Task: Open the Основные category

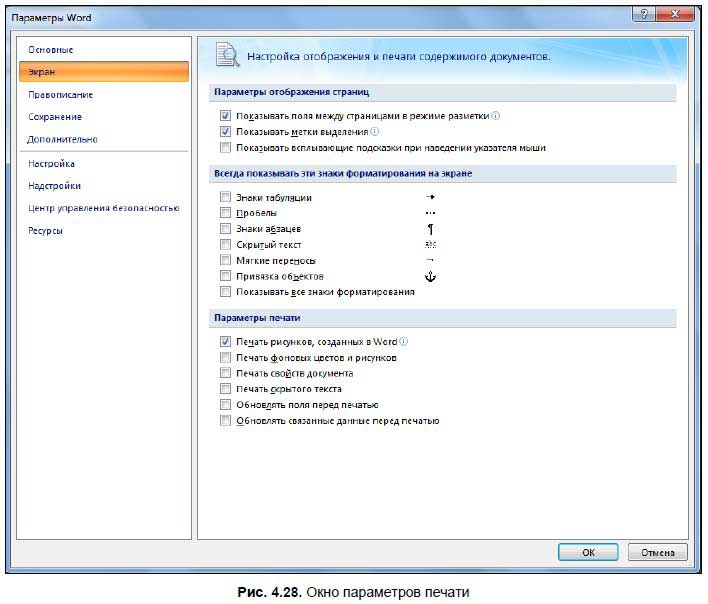Action: click(51, 50)
